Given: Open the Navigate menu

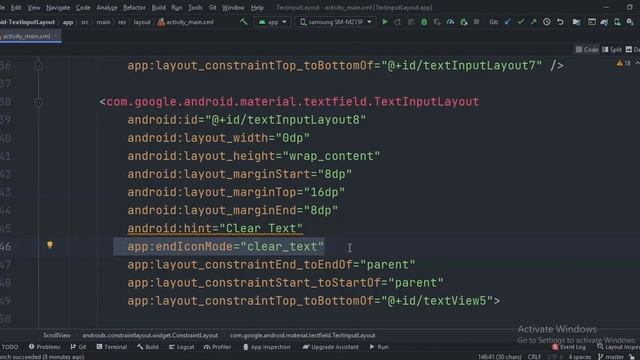Looking at the screenshot, I should [58, 7].
